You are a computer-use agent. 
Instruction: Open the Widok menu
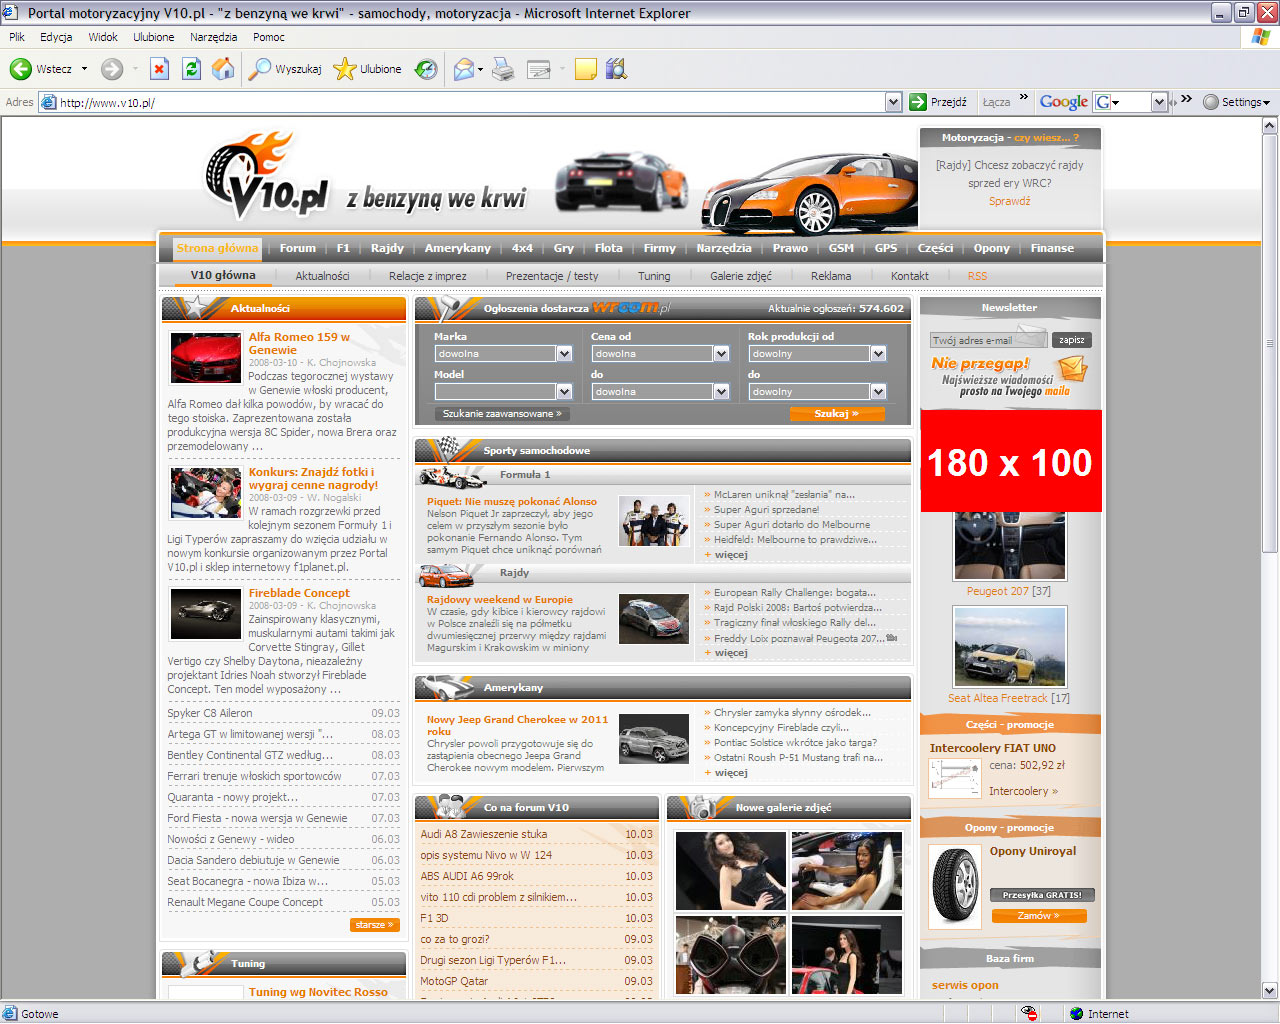coord(103,37)
